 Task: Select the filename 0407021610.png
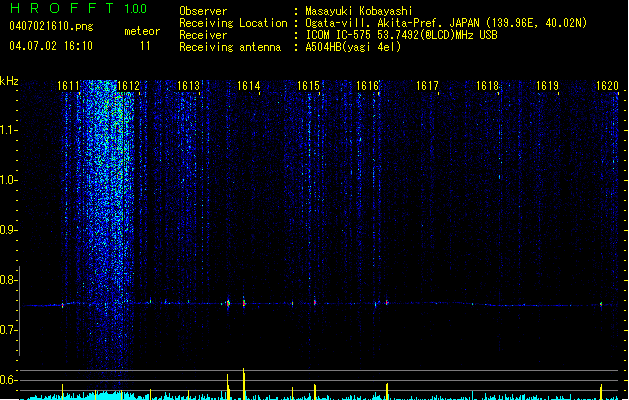pos(51,26)
